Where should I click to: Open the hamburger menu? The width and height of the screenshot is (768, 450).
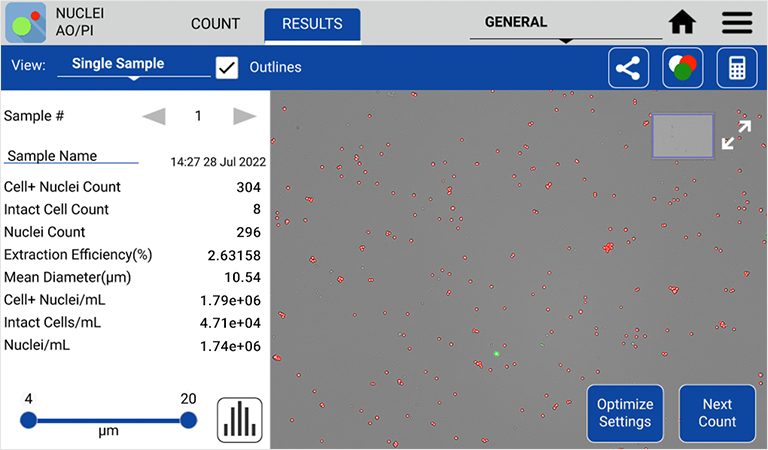pos(737,22)
